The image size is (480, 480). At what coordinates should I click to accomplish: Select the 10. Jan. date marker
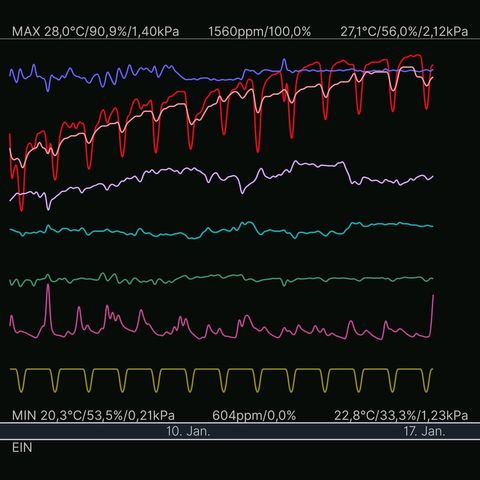(x=188, y=431)
